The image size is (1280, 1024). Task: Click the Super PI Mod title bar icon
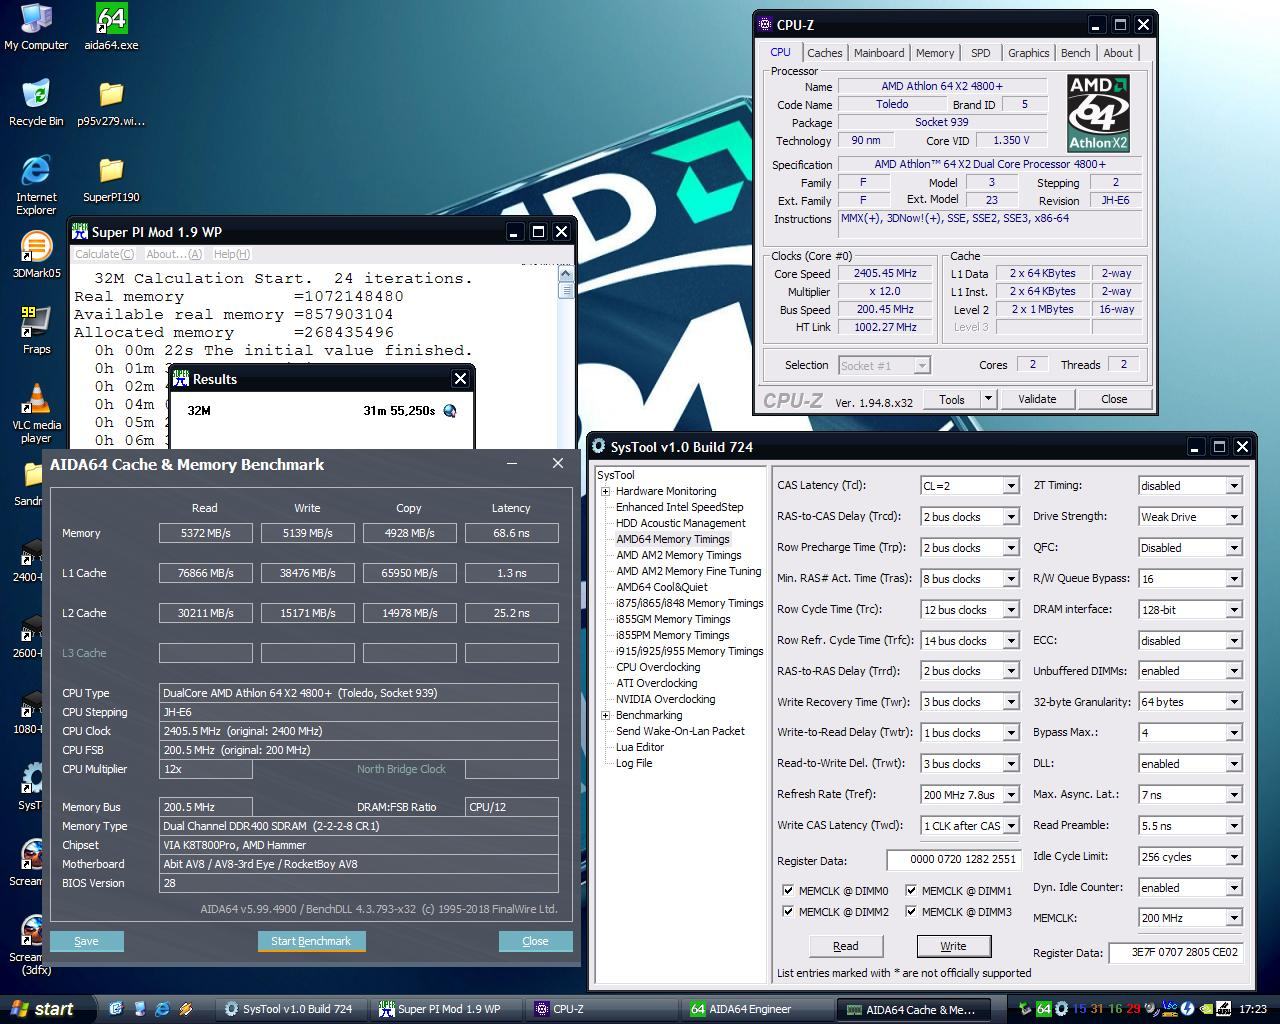(80, 232)
